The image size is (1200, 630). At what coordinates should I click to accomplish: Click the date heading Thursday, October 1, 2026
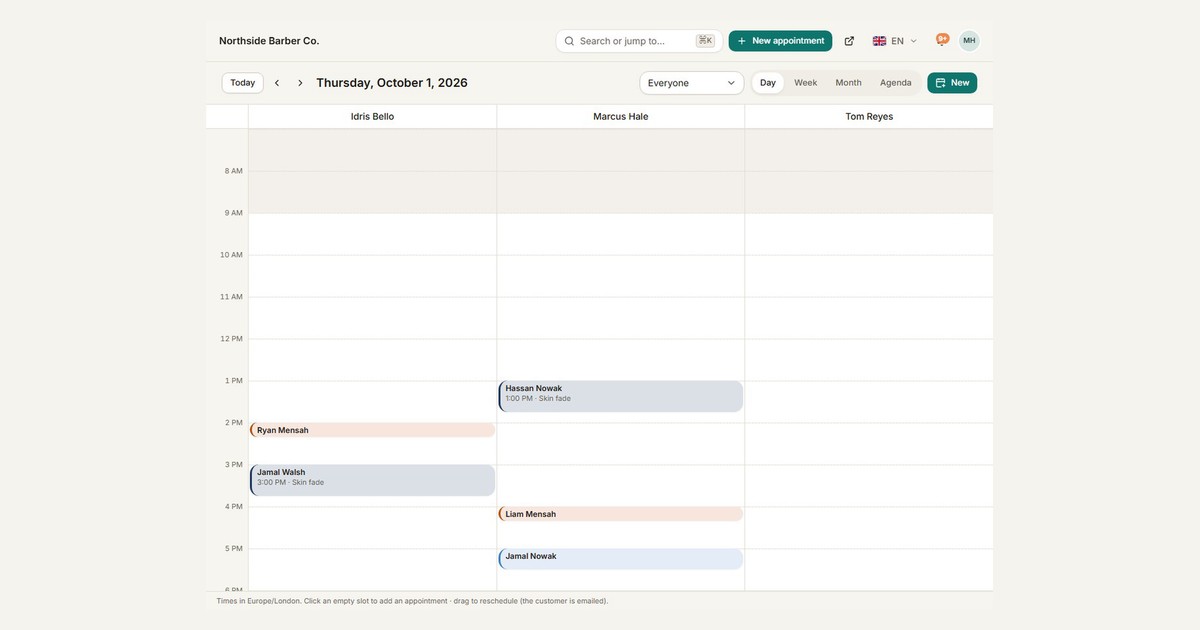click(392, 83)
